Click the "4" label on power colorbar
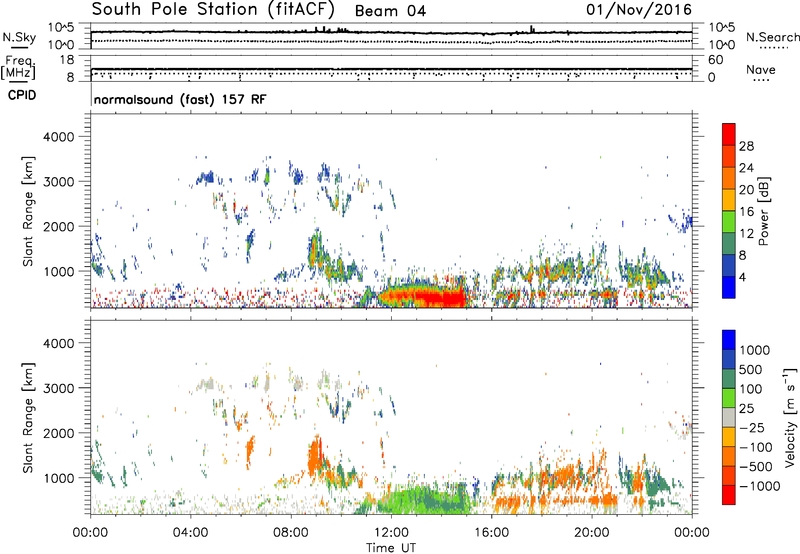The width and height of the screenshot is (800, 554). [743, 278]
